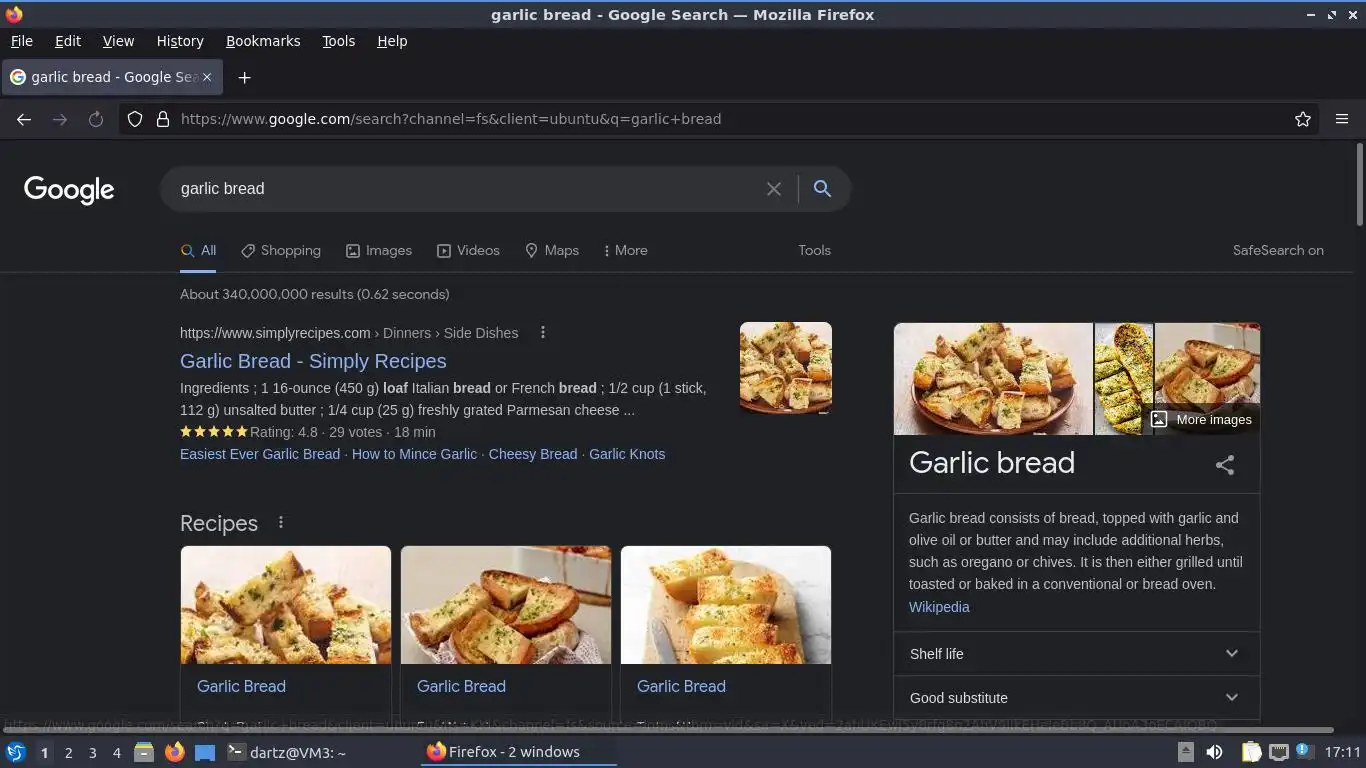Close the garlic bread Google Search tab
This screenshot has width=1366, height=768.
(207, 77)
